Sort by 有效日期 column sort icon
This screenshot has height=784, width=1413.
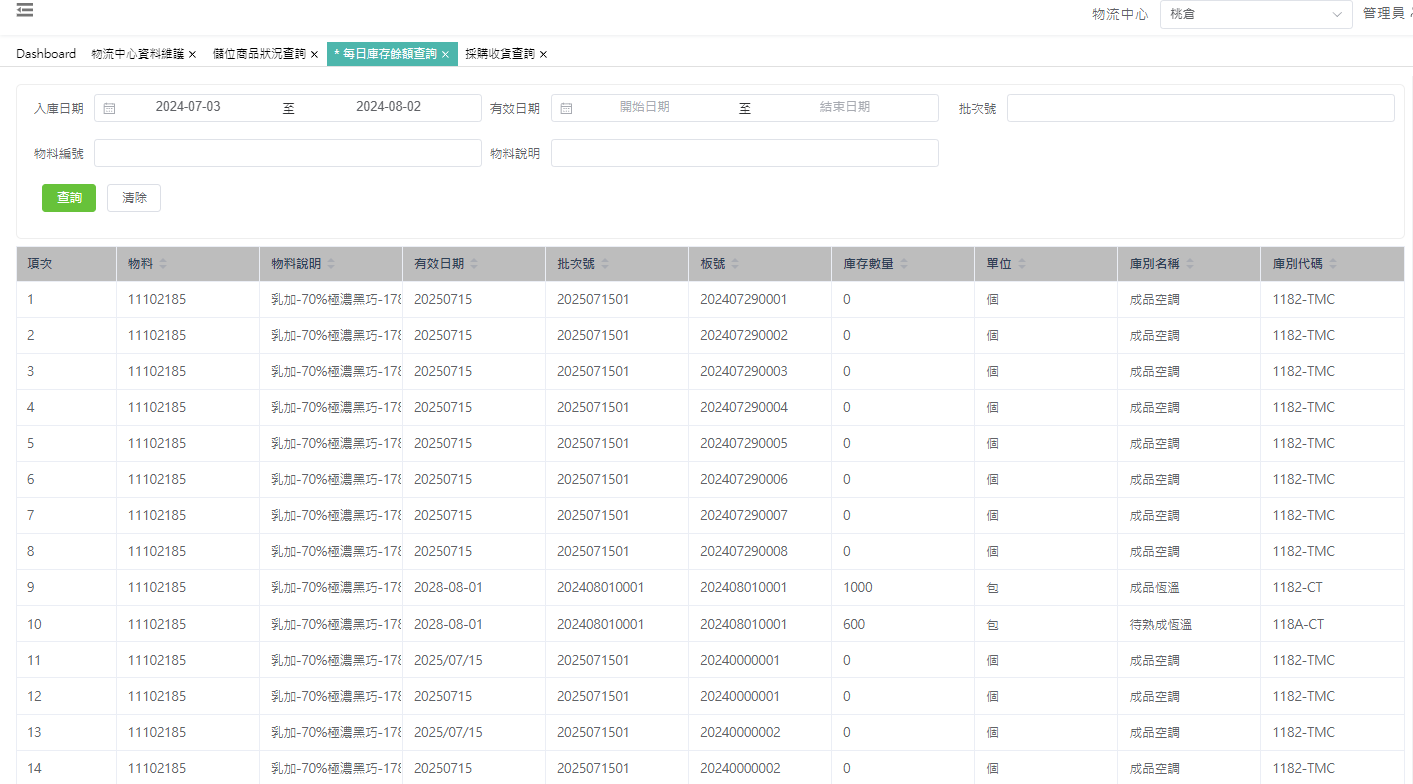point(474,264)
